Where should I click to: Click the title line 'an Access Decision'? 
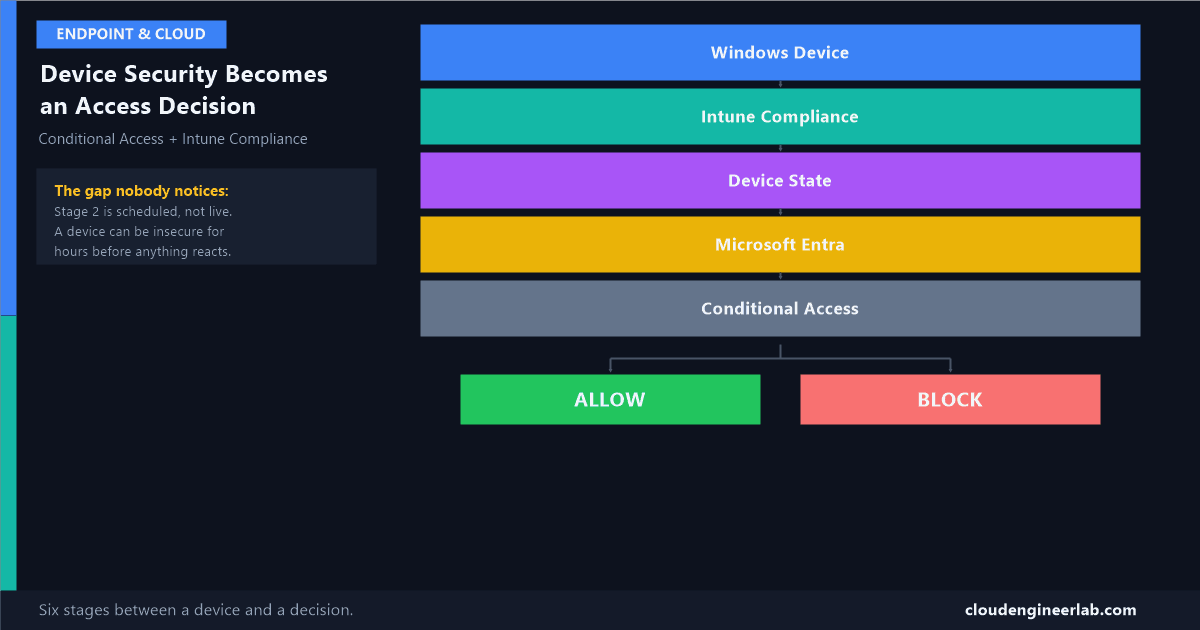tap(148, 106)
